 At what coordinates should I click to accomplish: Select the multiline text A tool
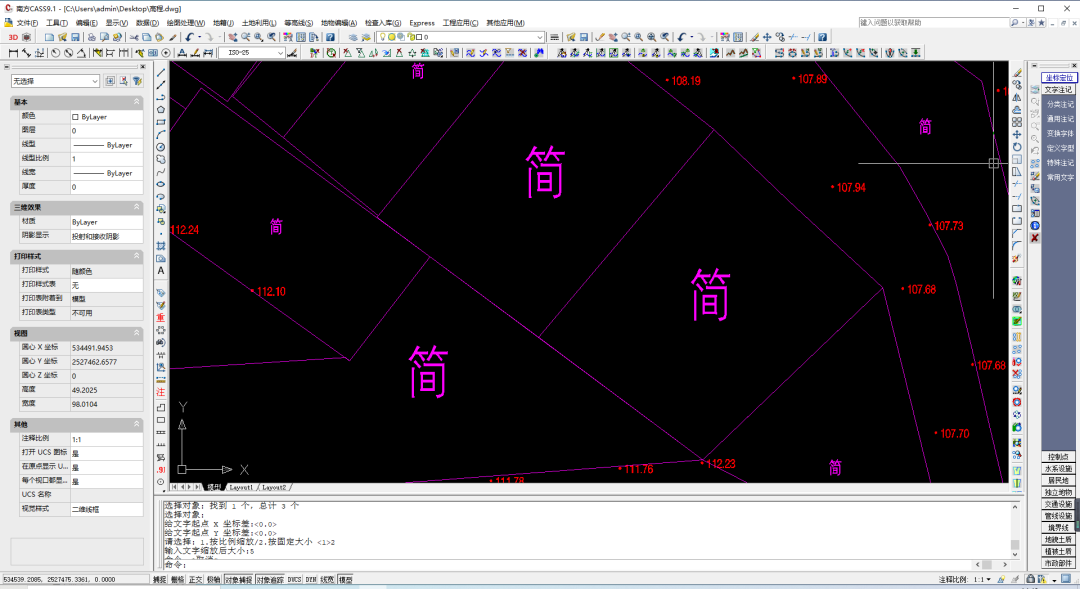tap(160, 271)
